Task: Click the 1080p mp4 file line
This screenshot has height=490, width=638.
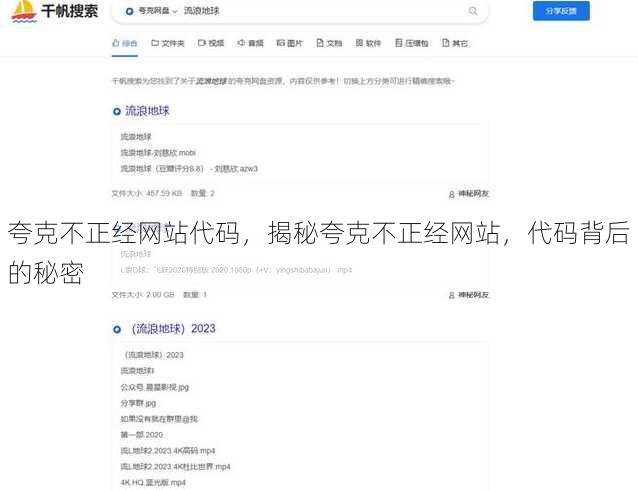Action: 236,270
